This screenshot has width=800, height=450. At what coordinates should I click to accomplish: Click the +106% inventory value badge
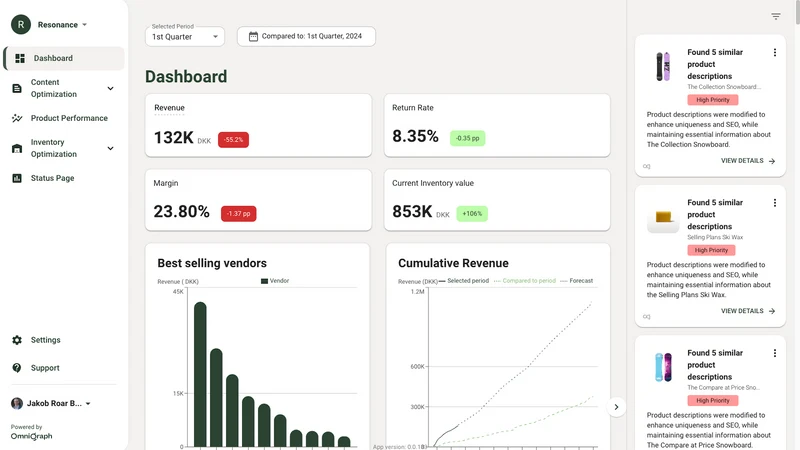472,213
